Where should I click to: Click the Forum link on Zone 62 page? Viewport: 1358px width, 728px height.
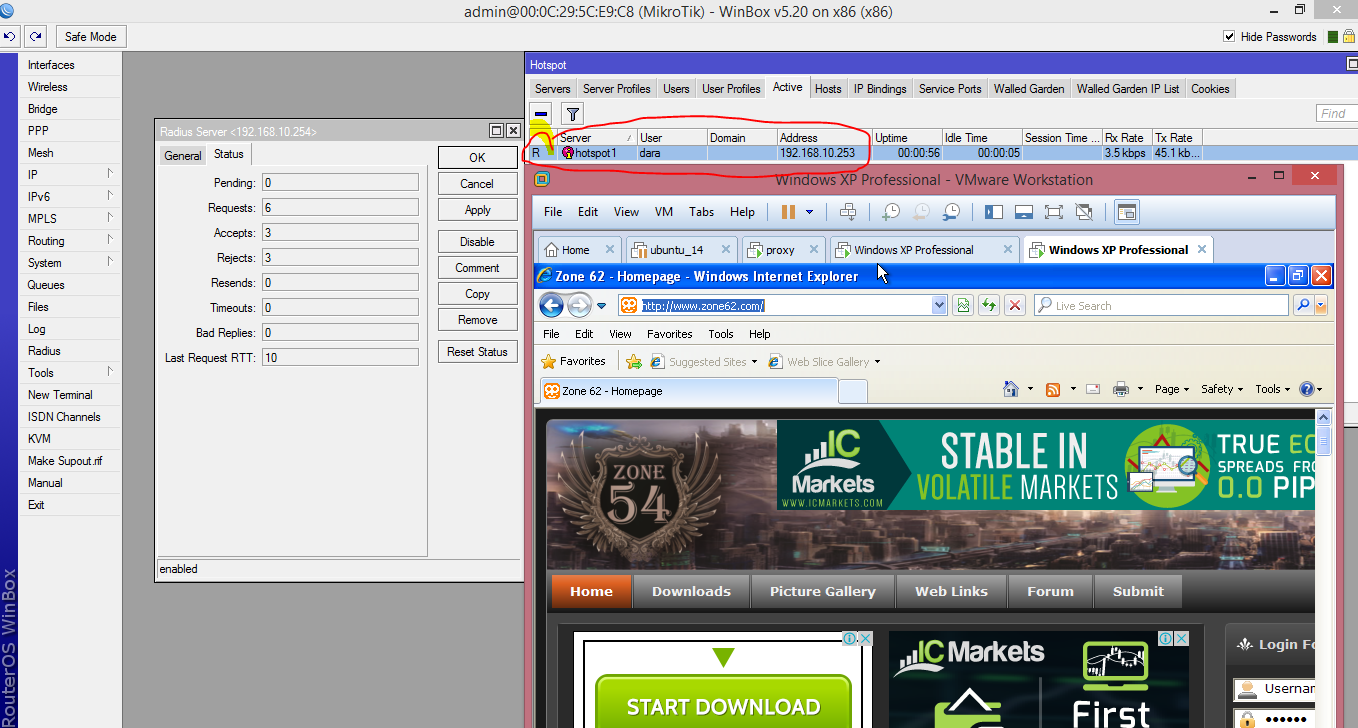1050,591
